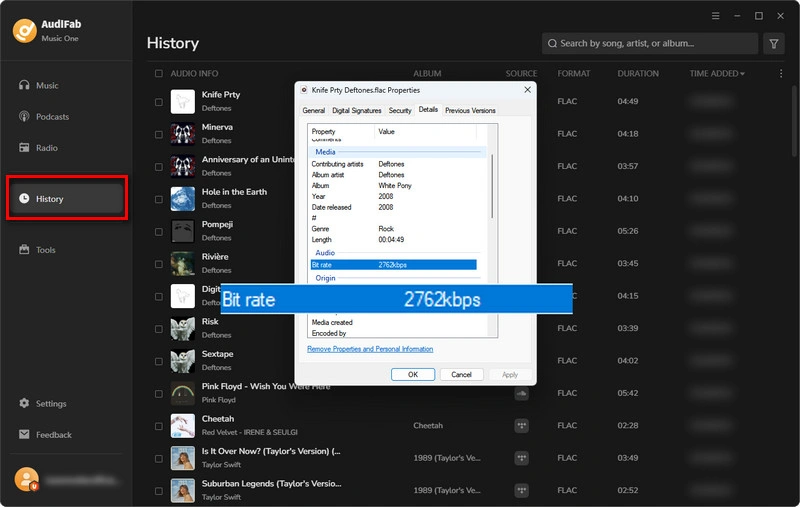Switch to Digital Signatures tab

click(x=357, y=110)
